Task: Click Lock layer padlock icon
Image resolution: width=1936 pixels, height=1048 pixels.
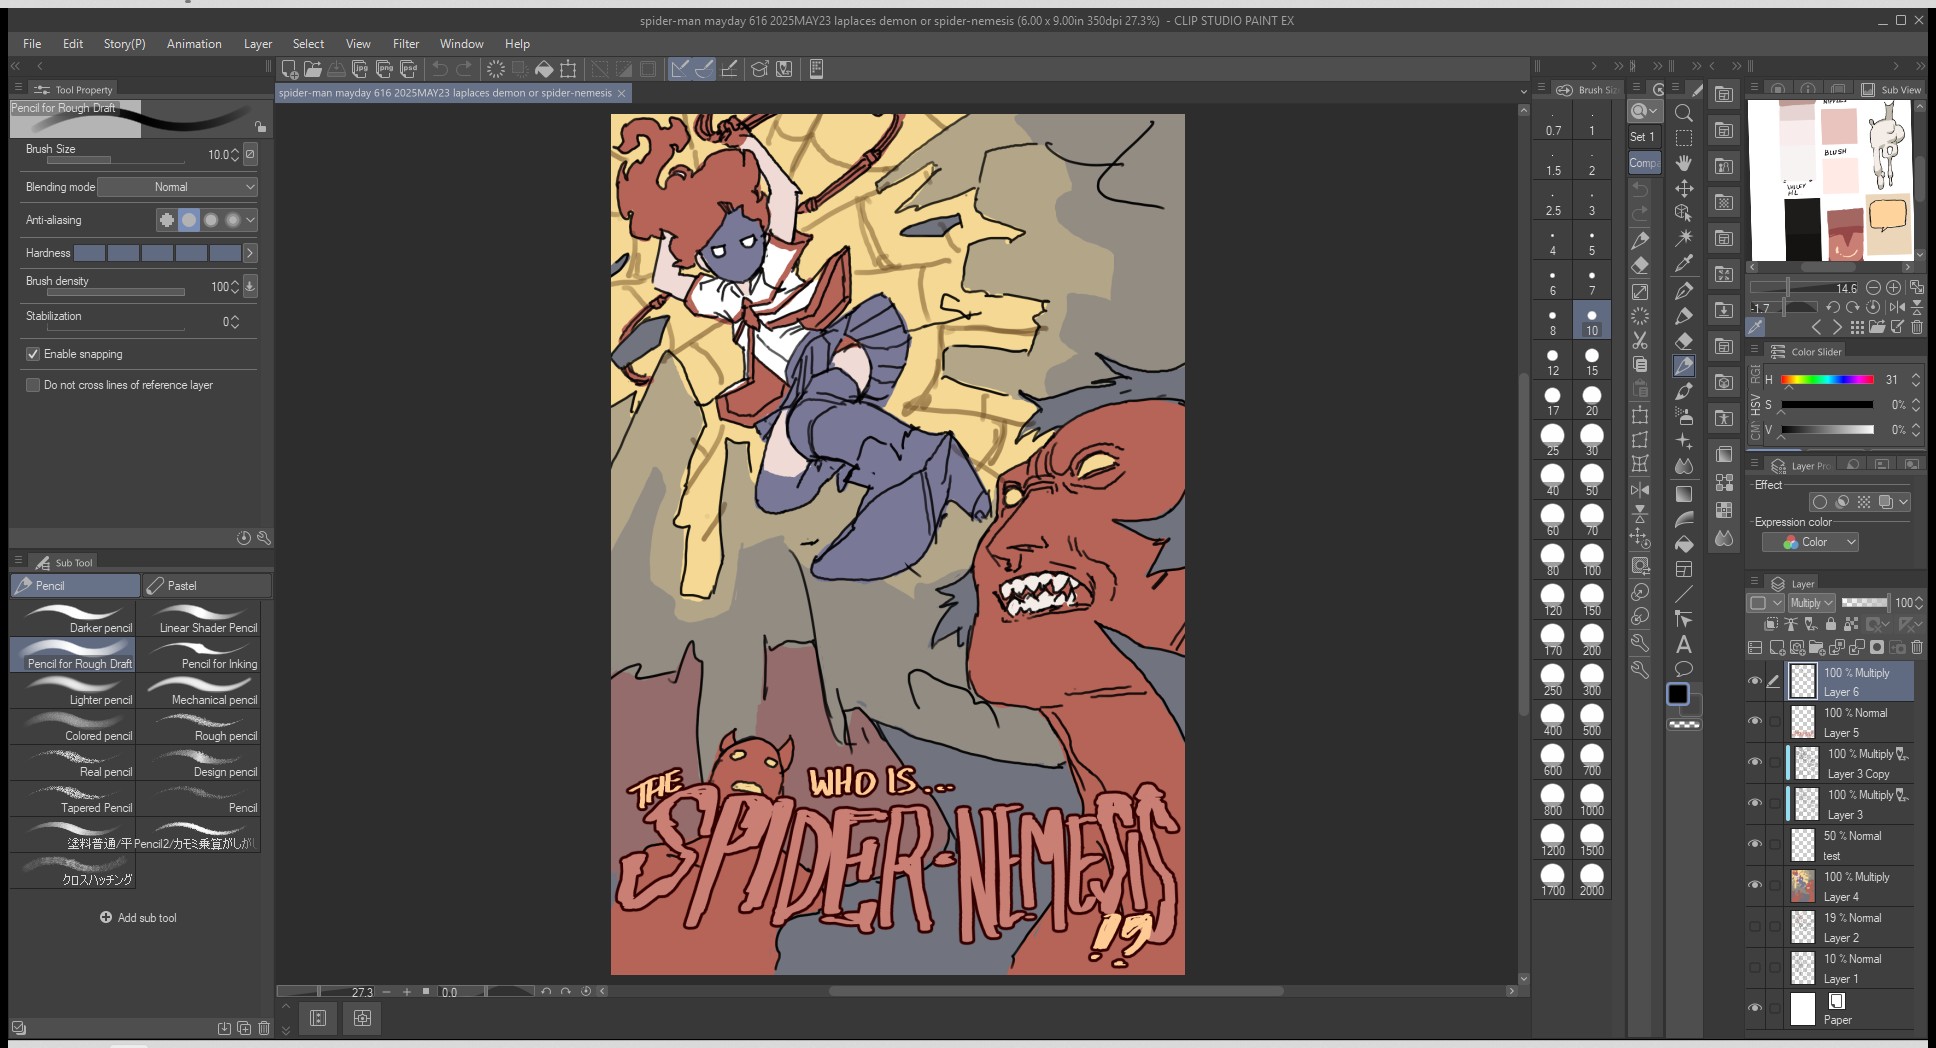Action: (1831, 624)
